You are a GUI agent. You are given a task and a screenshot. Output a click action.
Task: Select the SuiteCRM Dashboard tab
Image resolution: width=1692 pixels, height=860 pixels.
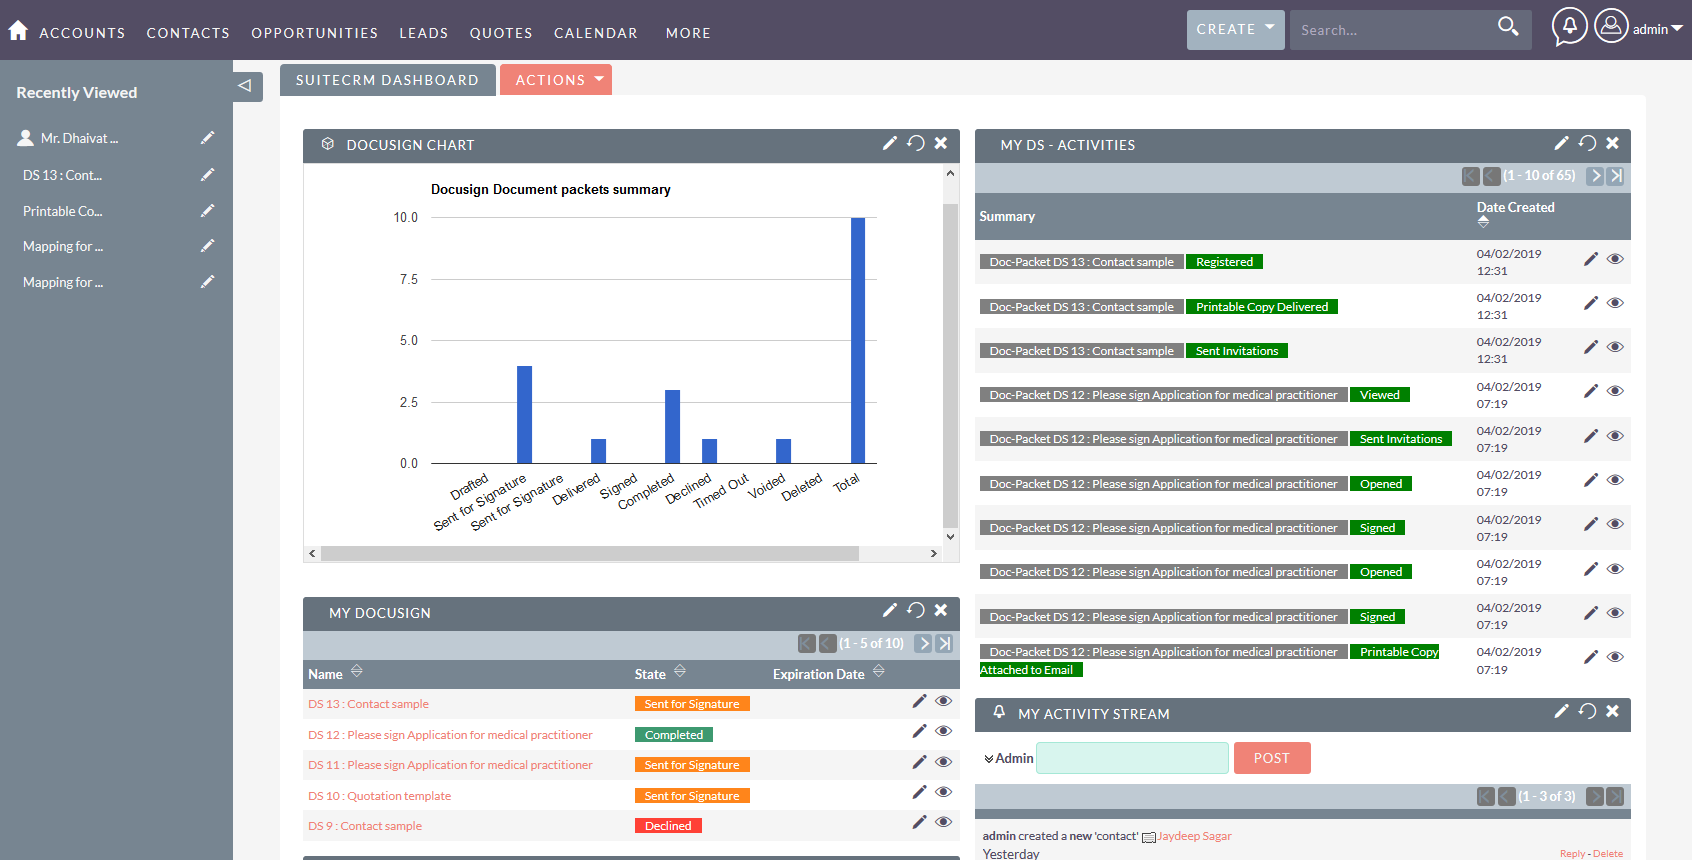pyautogui.click(x=387, y=80)
